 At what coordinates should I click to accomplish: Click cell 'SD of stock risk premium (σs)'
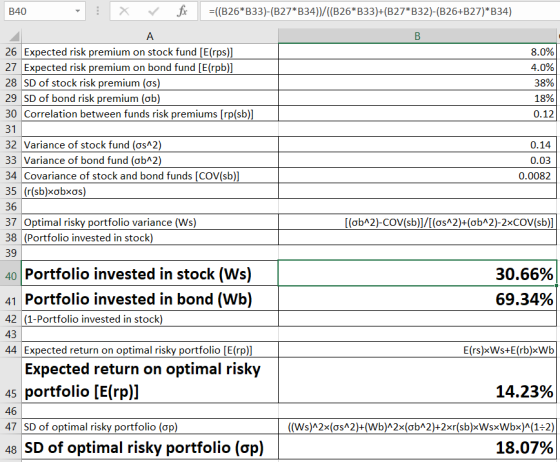click(150, 83)
